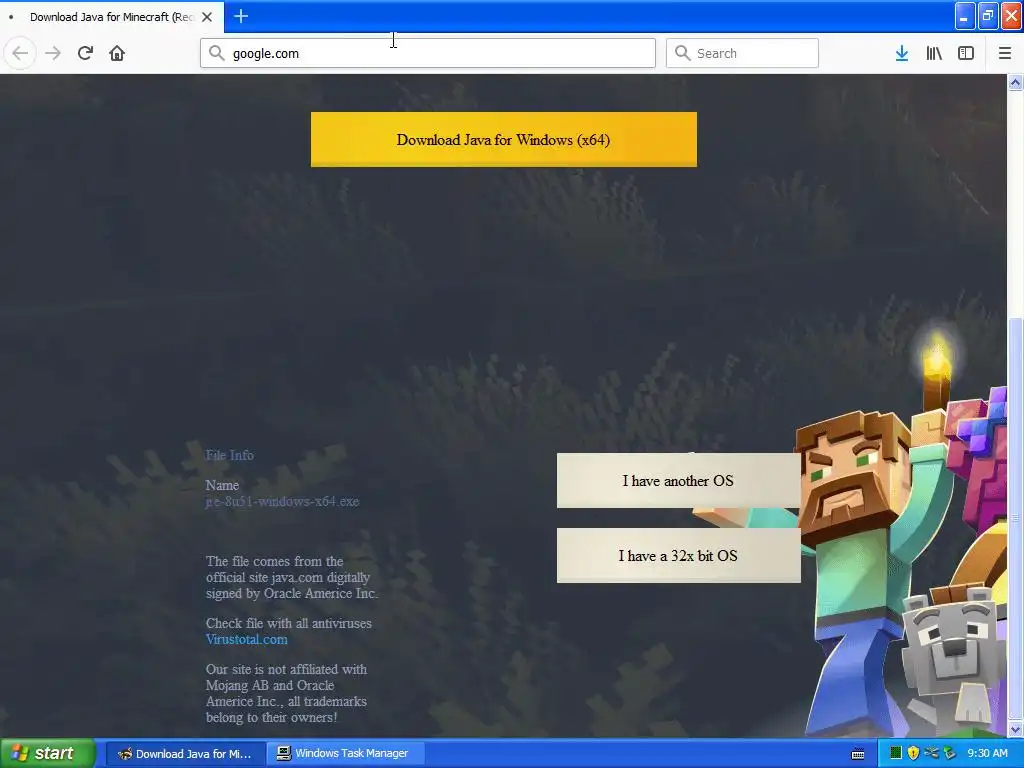Restore down the browser window

click(x=987, y=16)
